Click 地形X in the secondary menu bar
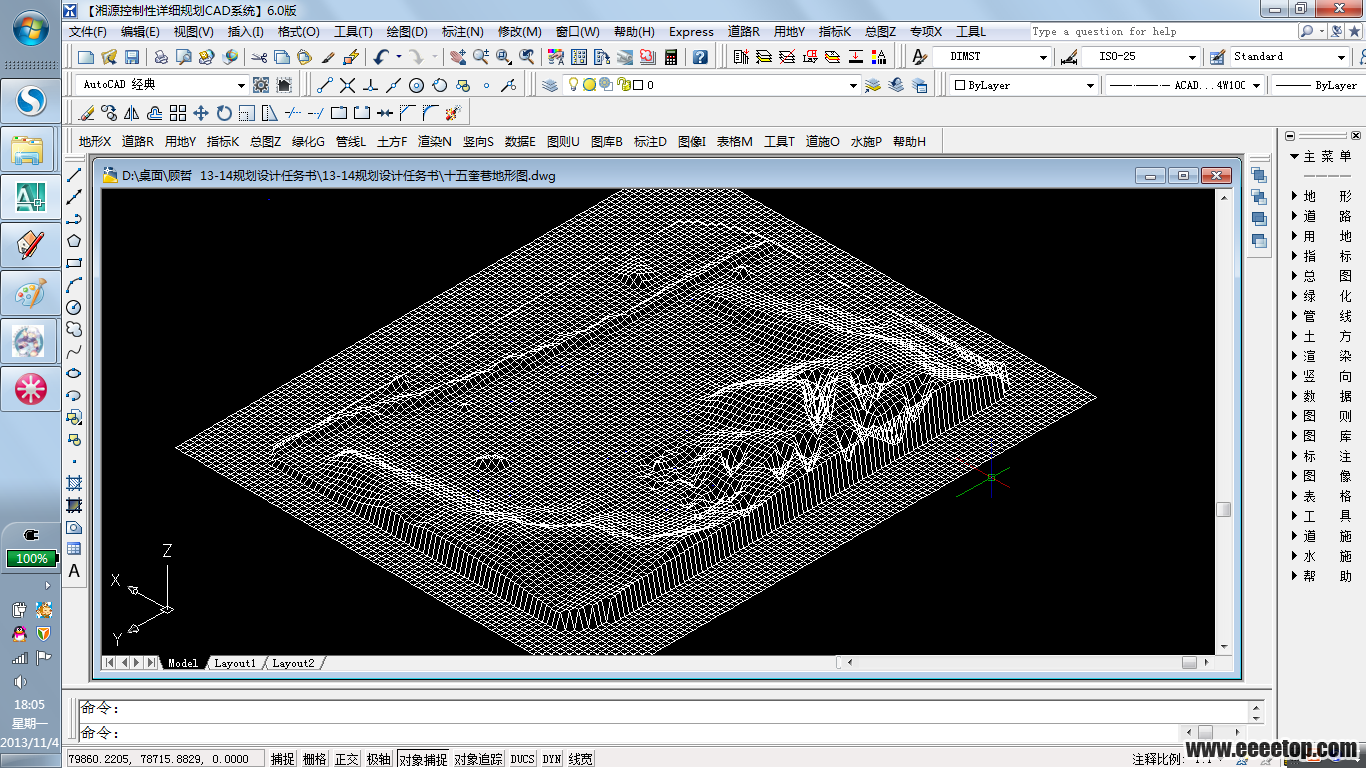This screenshot has height=768, width=1366. point(95,142)
